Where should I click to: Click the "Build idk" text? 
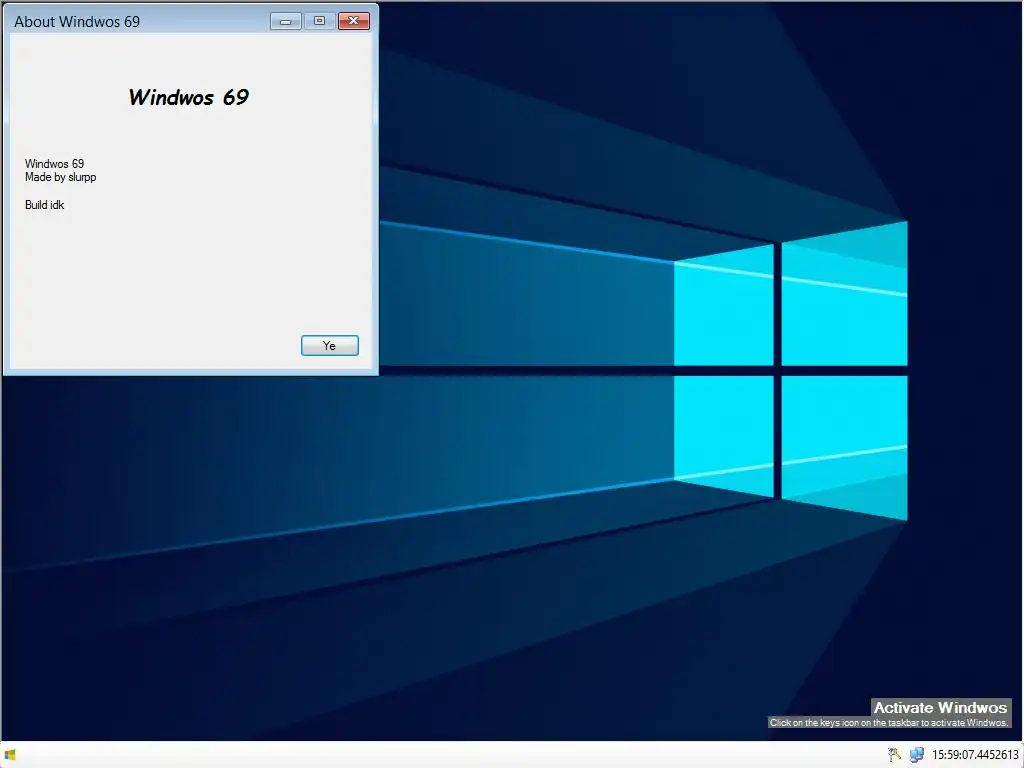pos(44,205)
